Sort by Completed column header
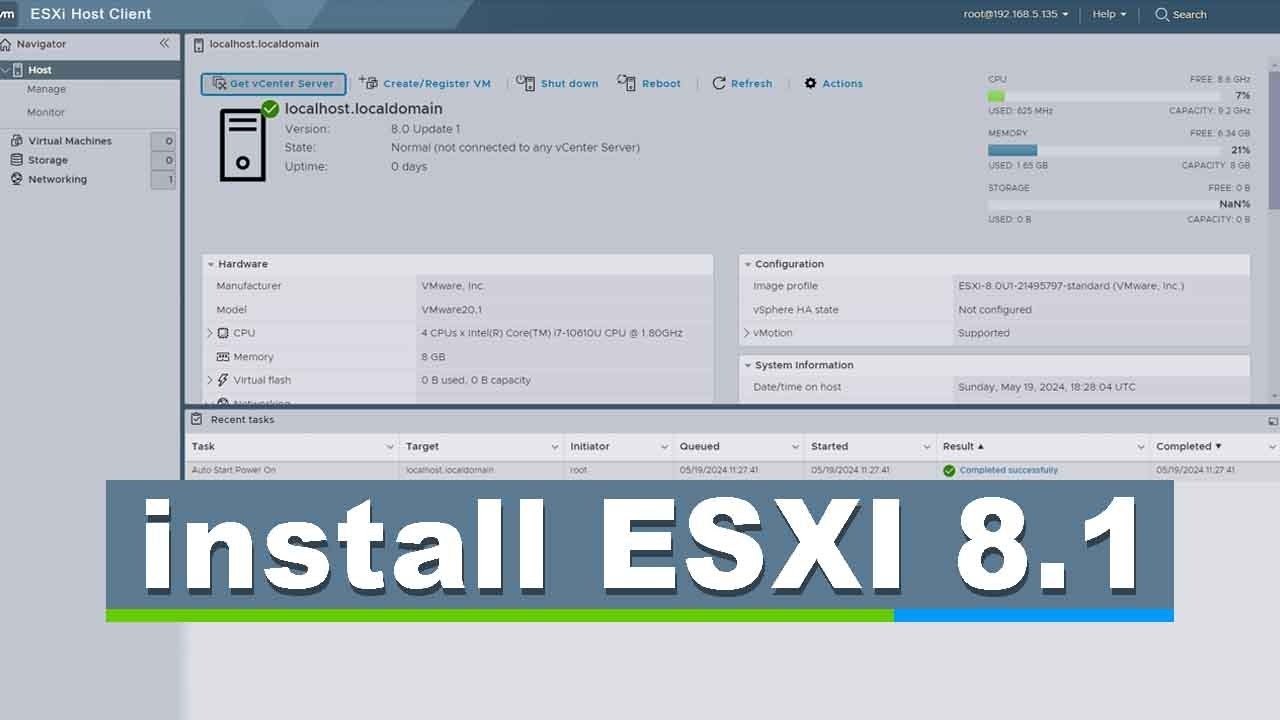Viewport: 1280px width, 720px height. point(1189,447)
